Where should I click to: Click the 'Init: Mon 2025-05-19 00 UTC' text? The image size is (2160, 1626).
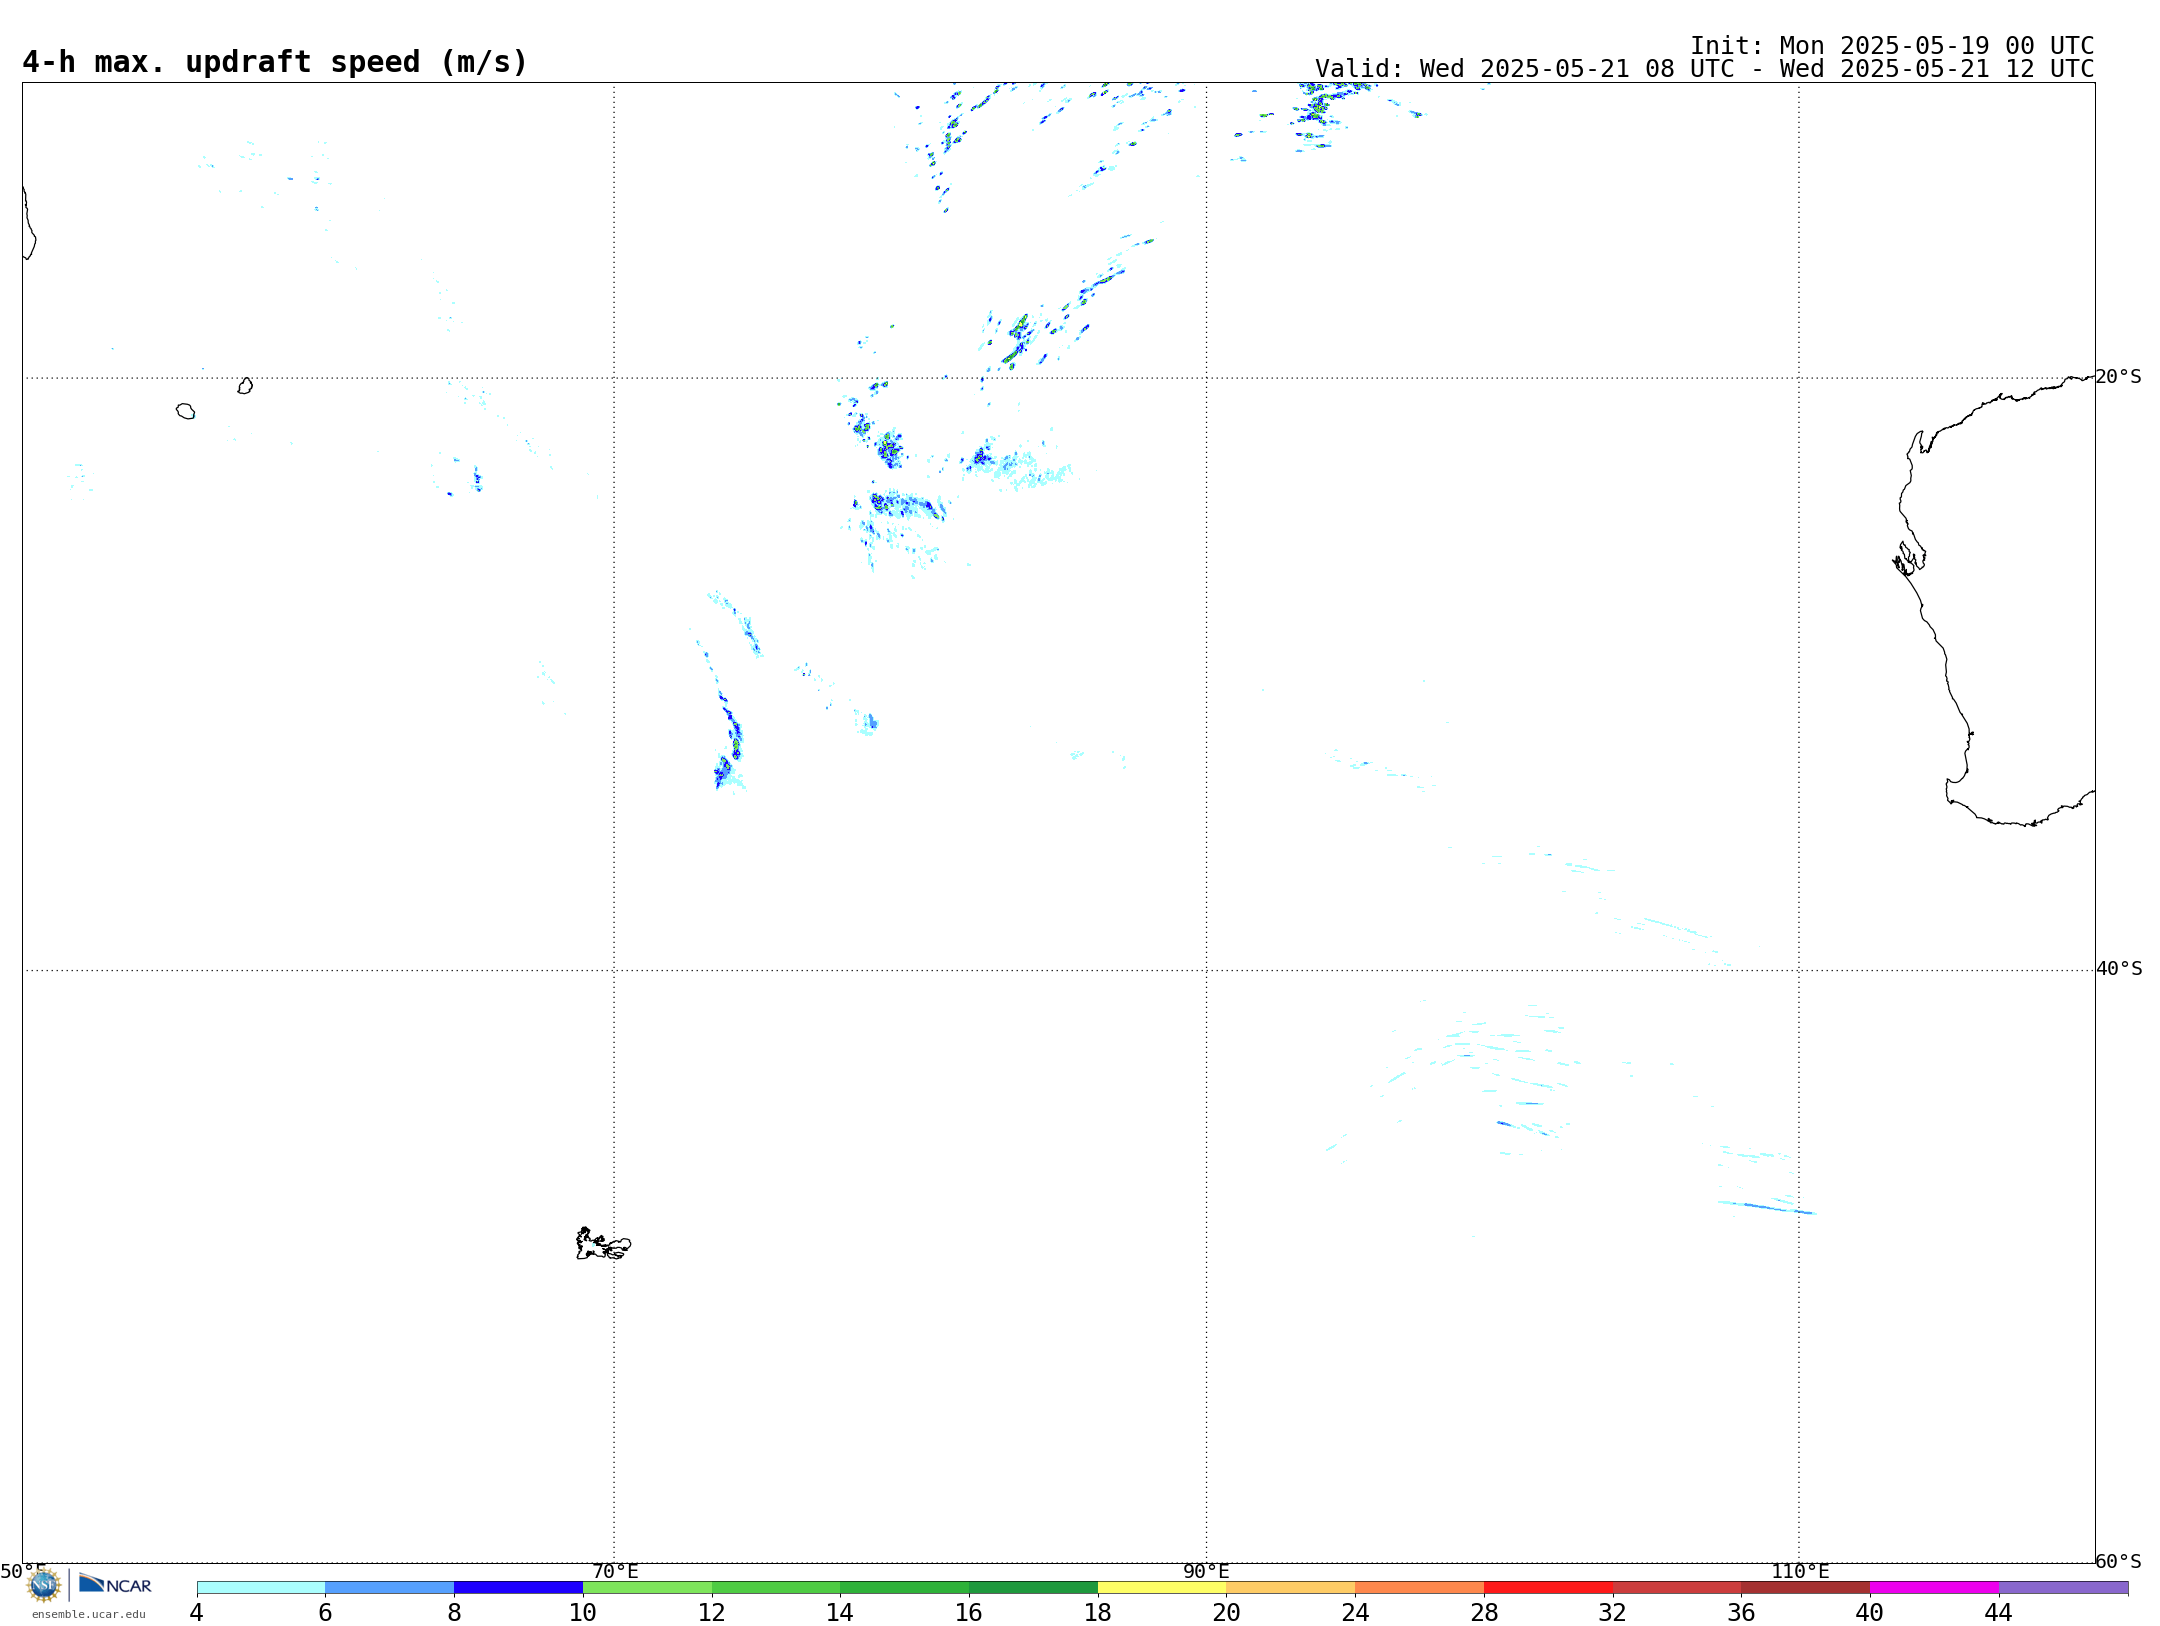(1892, 46)
